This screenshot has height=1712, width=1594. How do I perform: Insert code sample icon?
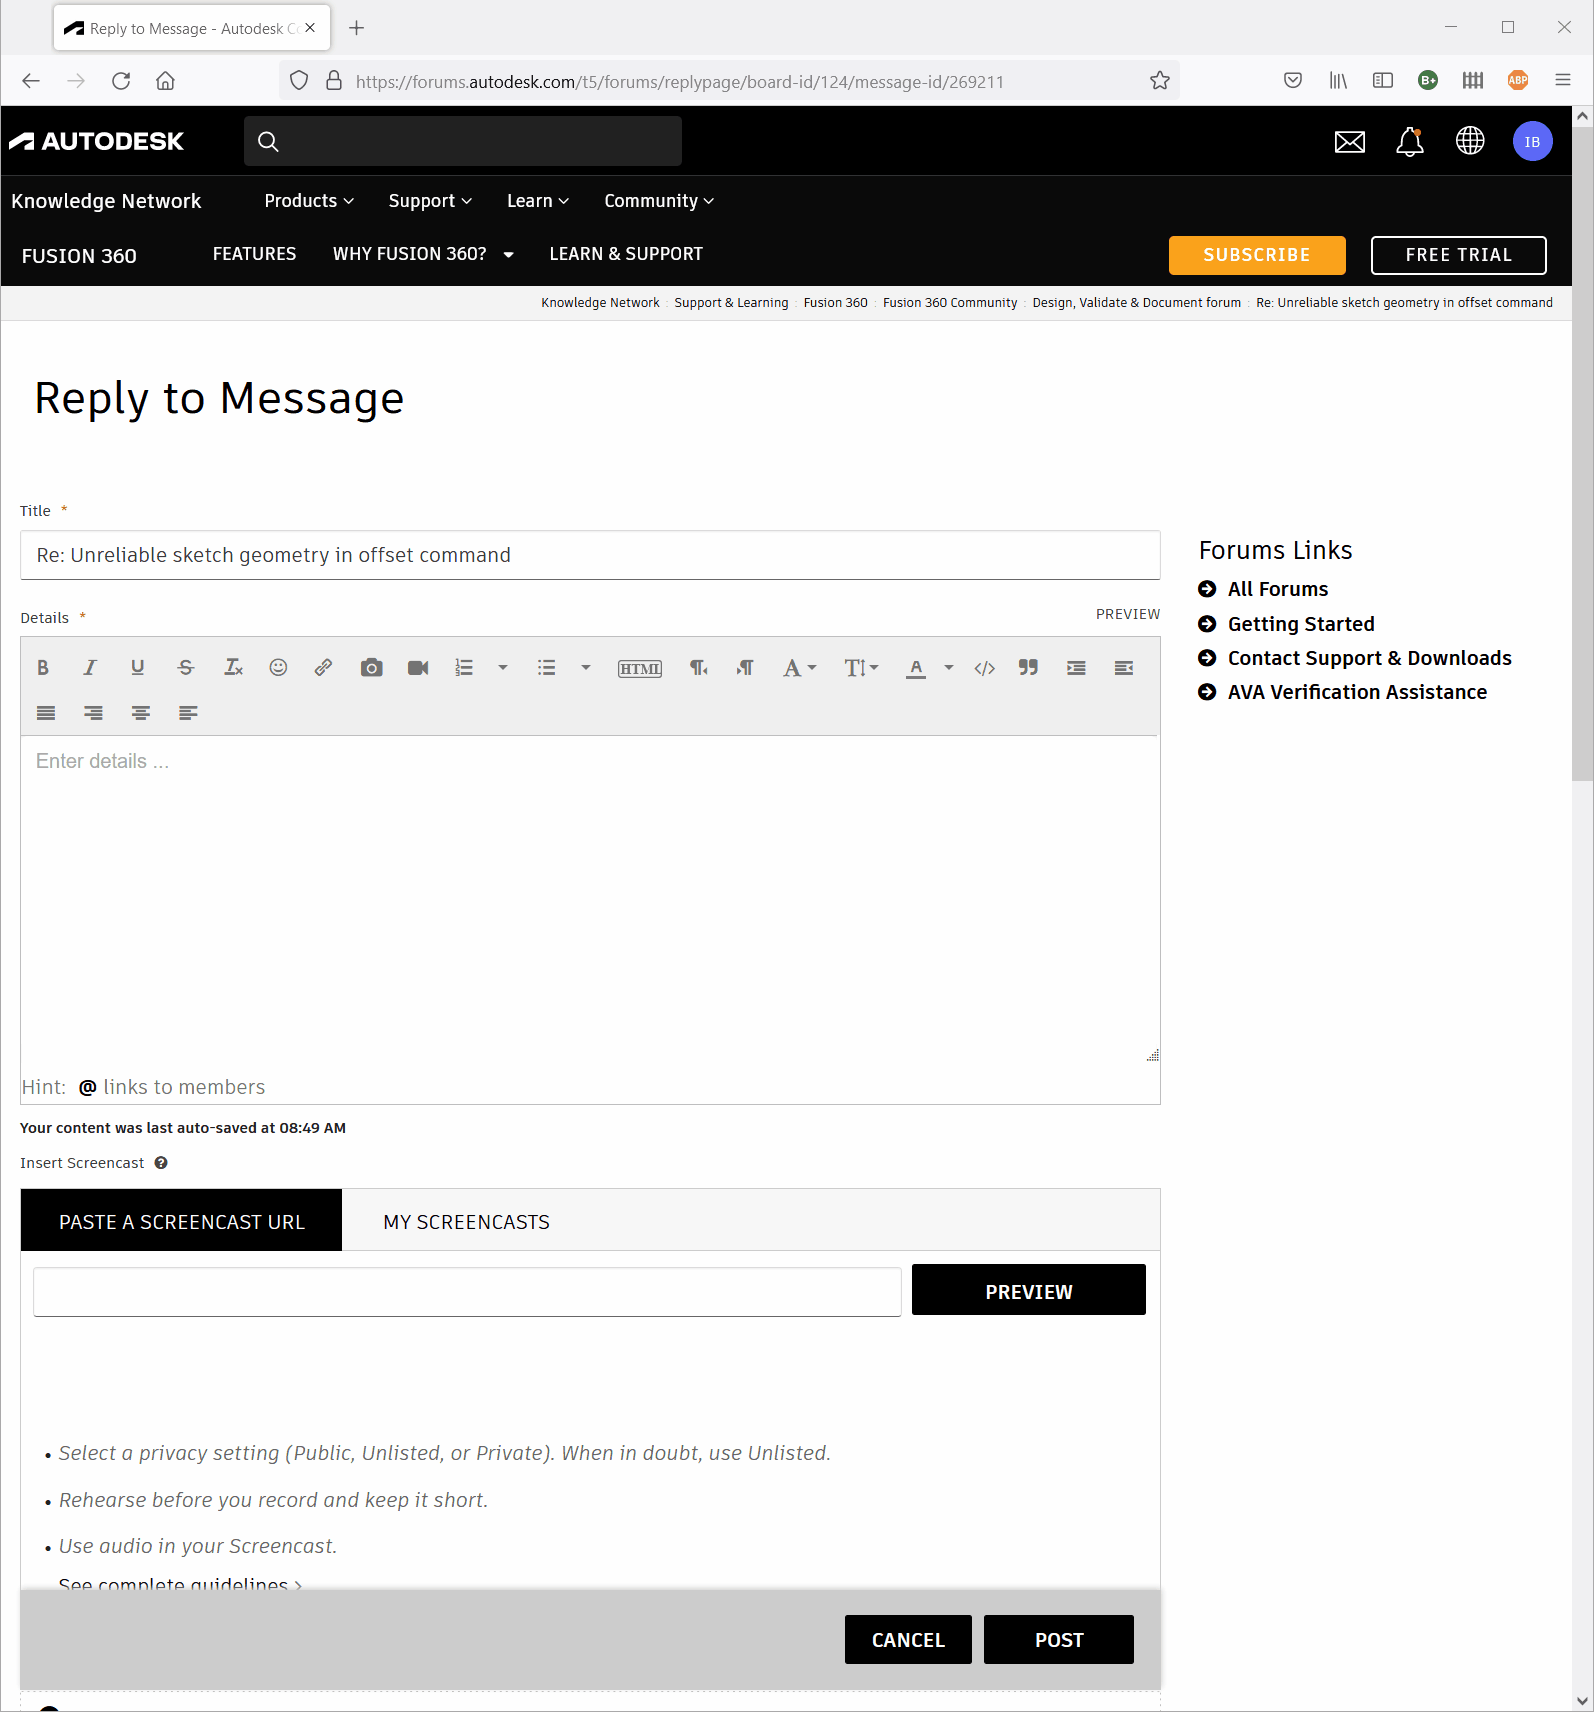(x=984, y=668)
